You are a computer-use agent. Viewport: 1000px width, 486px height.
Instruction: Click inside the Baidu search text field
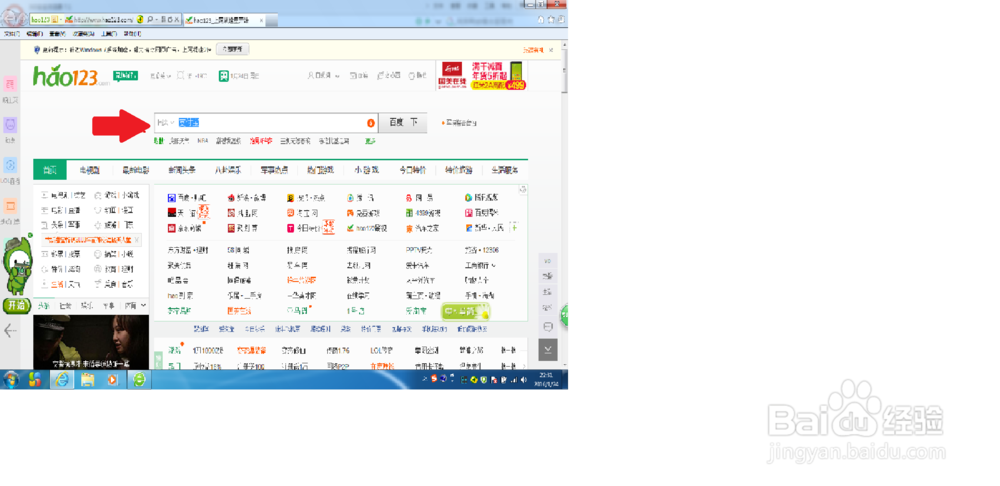pyautogui.click(x=265, y=122)
